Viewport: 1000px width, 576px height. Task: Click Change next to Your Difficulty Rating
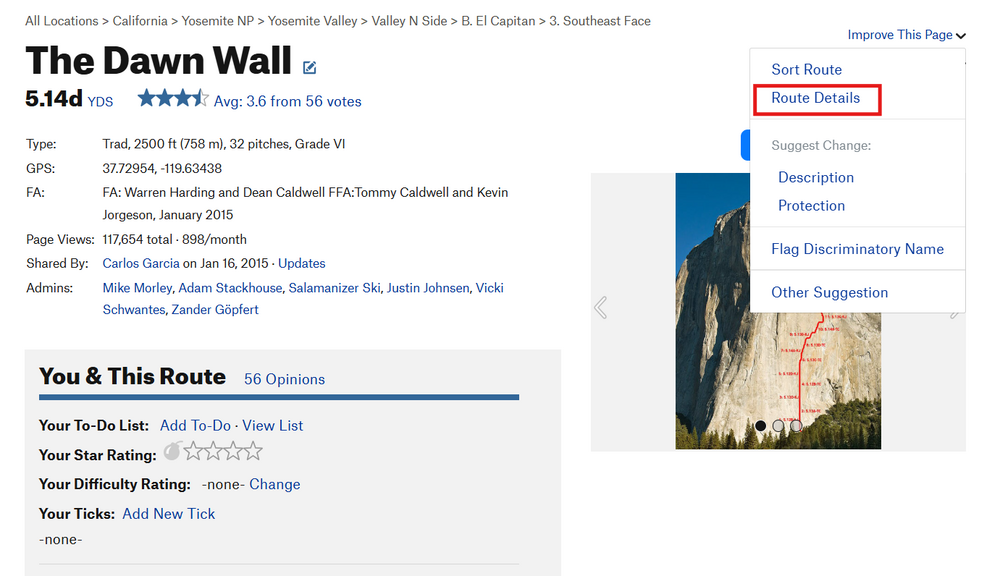click(274, 484)
